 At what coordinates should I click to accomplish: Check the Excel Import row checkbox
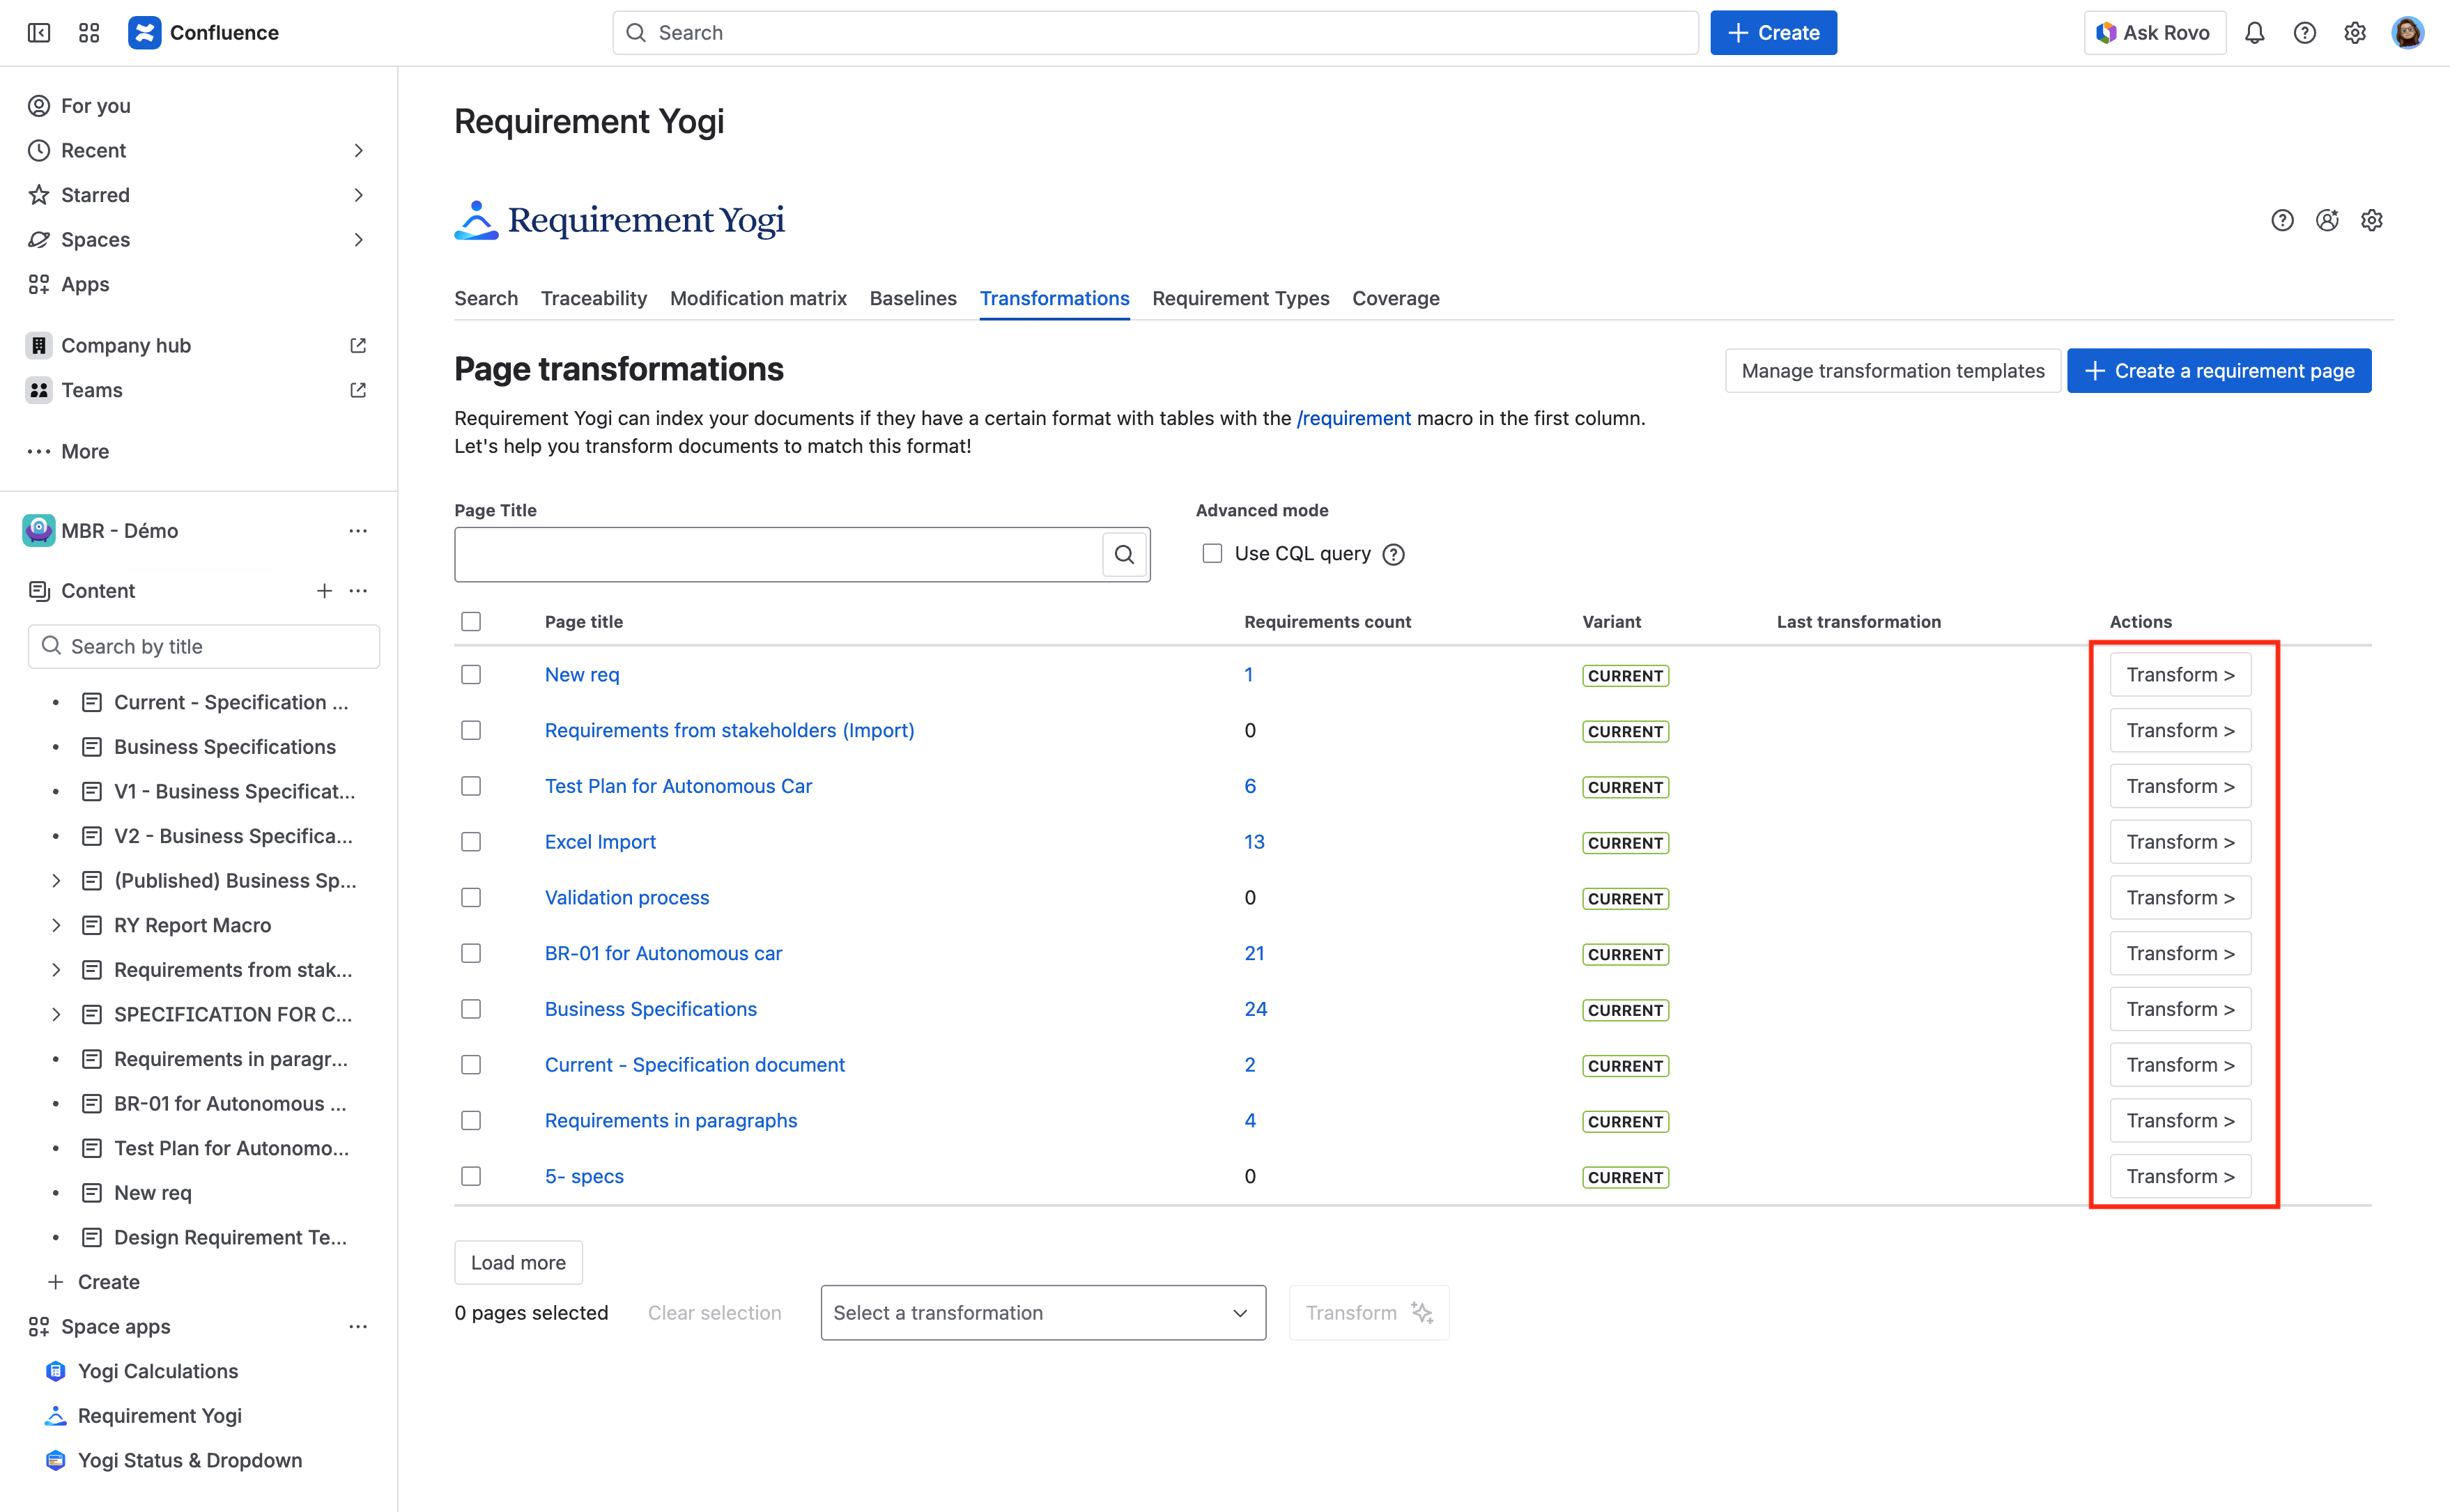pos(471,842)
